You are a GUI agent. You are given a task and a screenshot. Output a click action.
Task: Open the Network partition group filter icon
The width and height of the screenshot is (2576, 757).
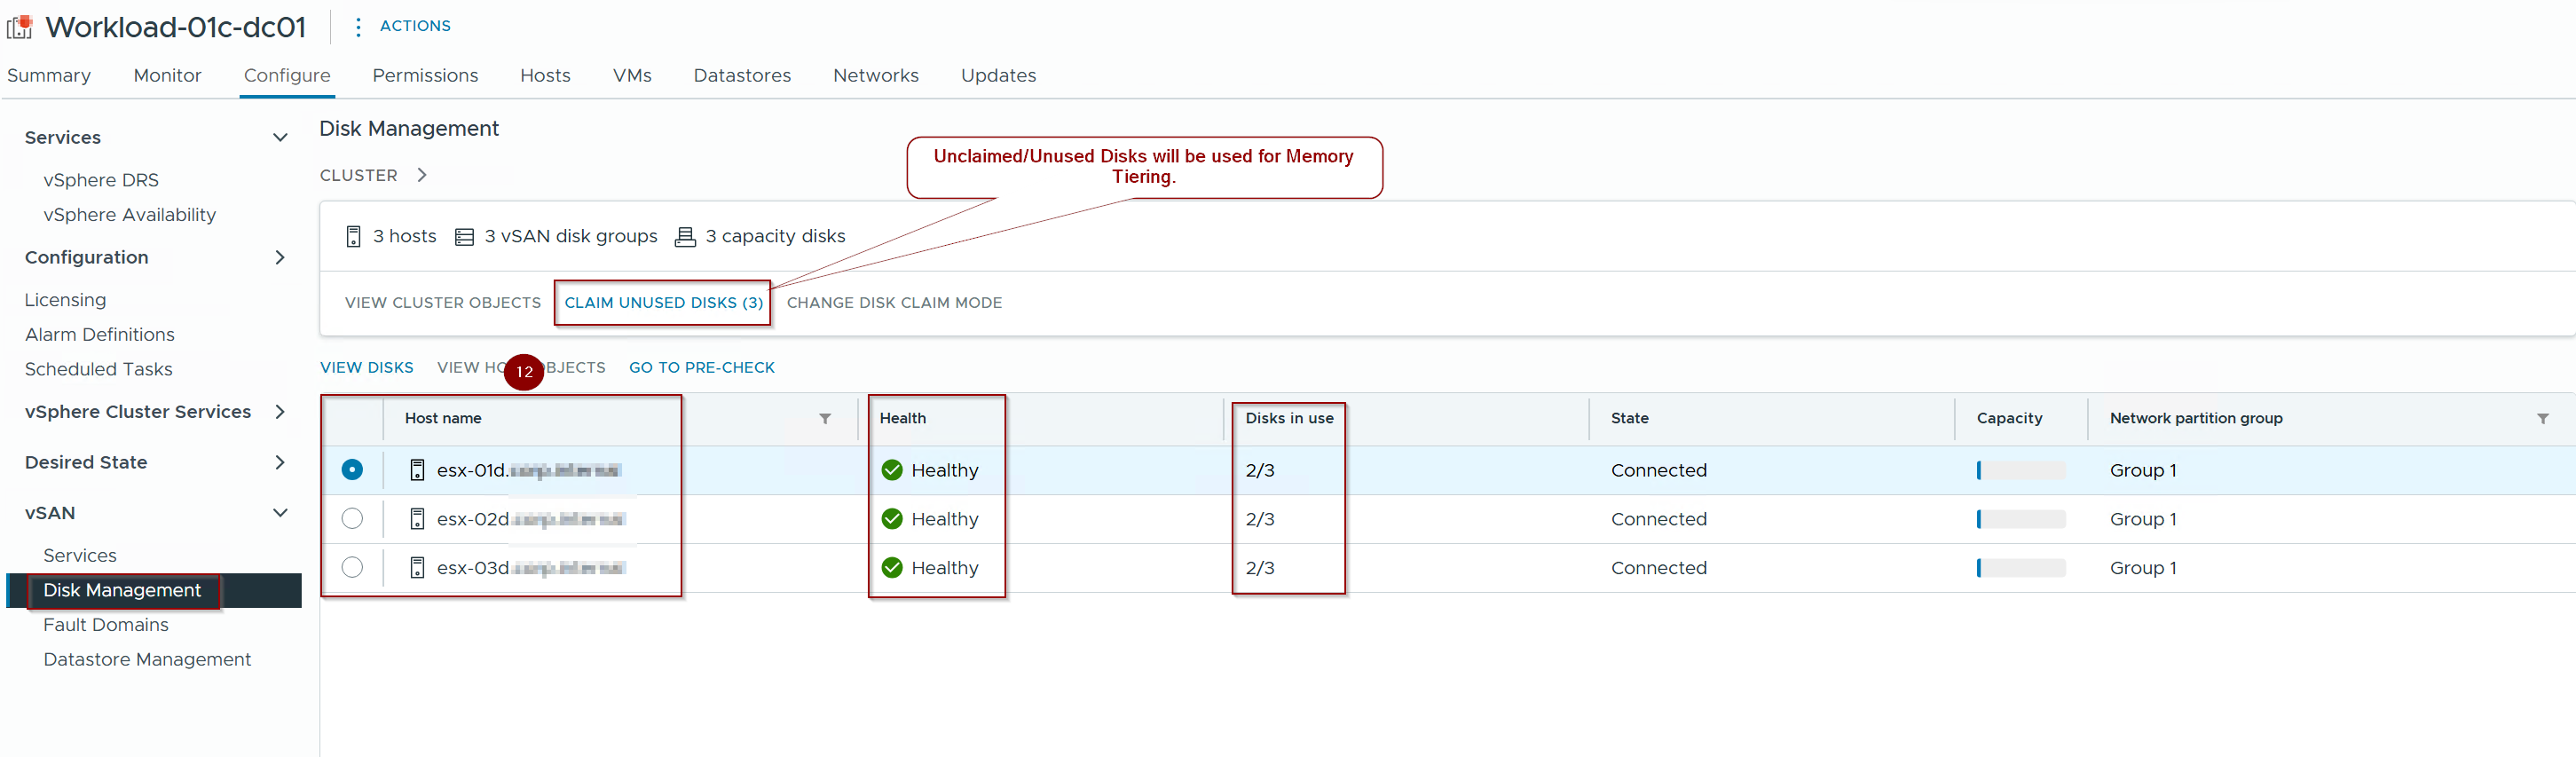[2542, 419]
